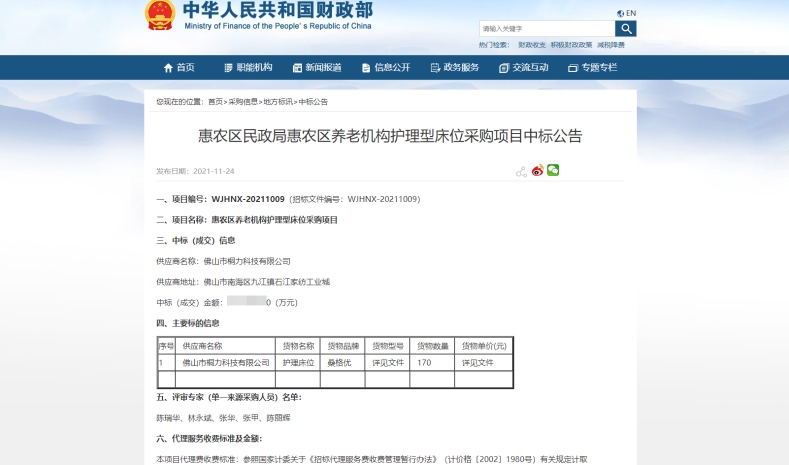
Task: Click hot search link 减税降费
Action: [x=611, y=45]
